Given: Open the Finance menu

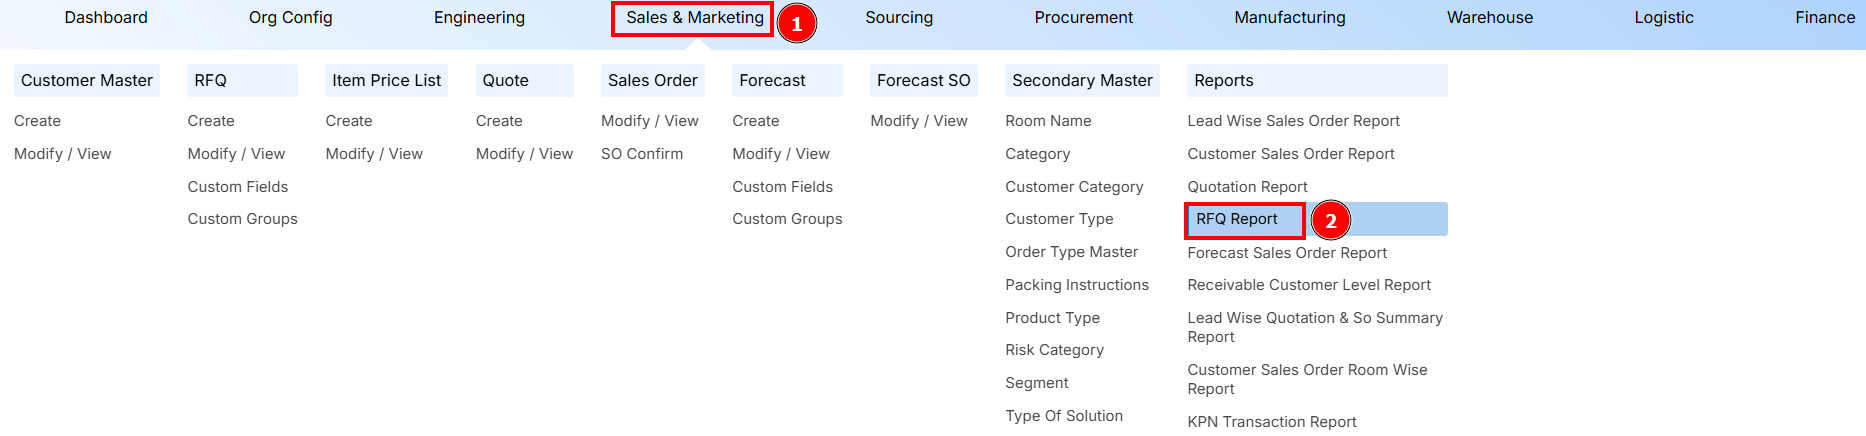Looking at the screenshot, I should 1825,18.
